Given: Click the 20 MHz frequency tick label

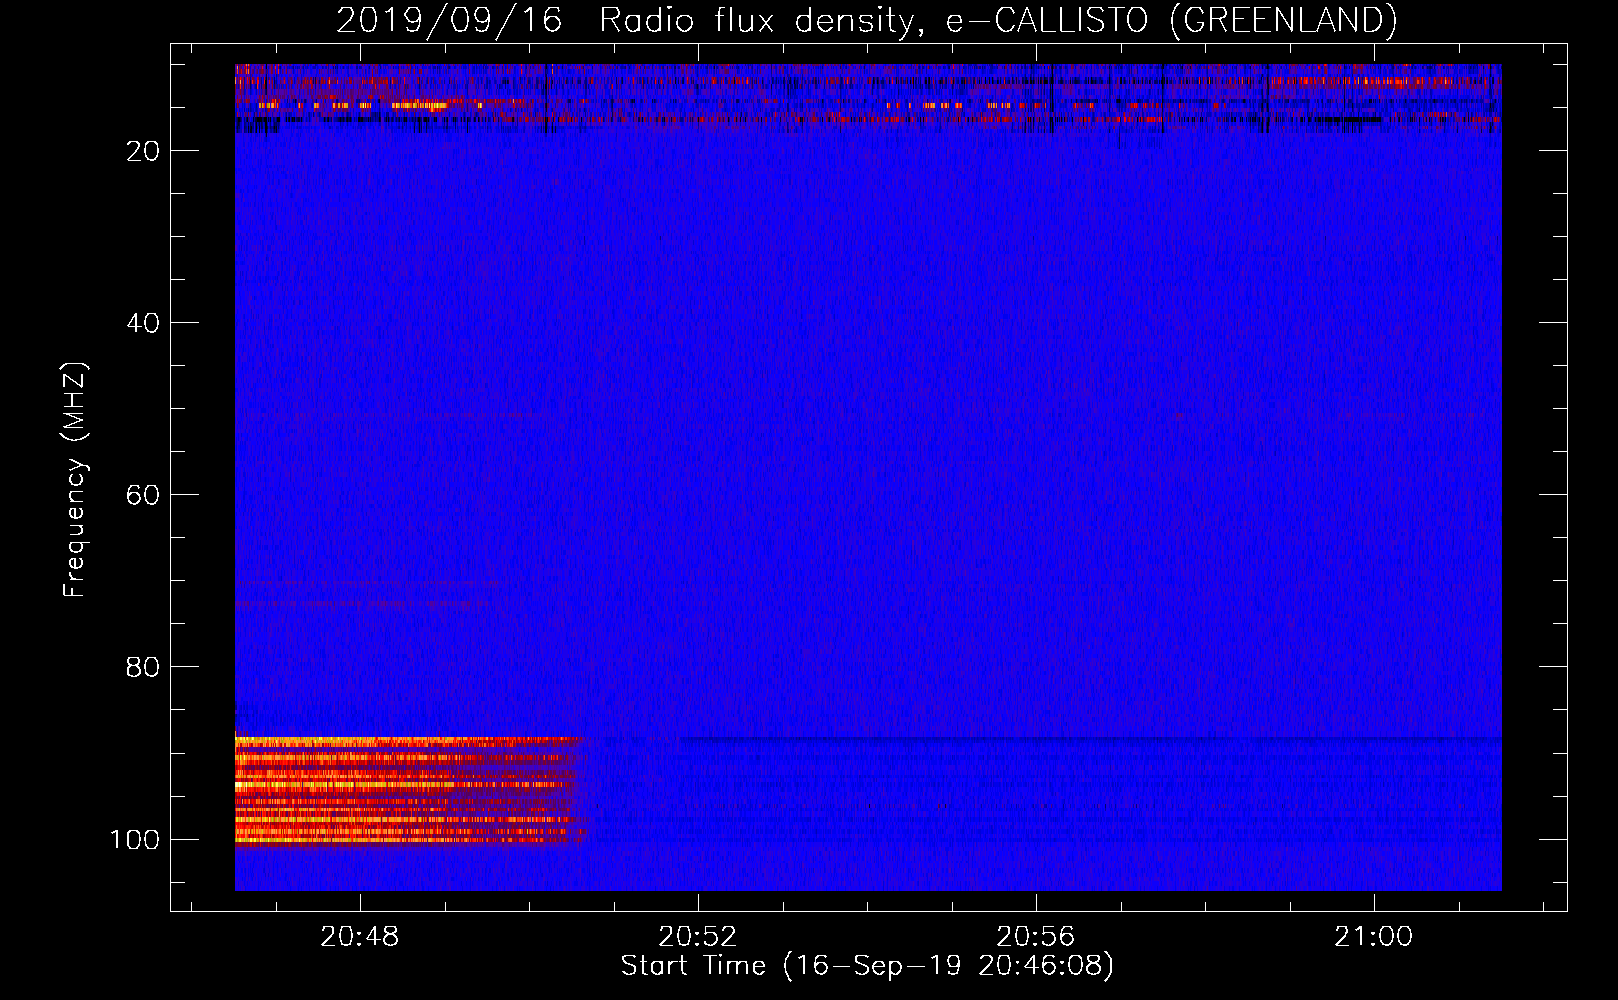Looking at the screenshot, I should [x=143, y=151].
